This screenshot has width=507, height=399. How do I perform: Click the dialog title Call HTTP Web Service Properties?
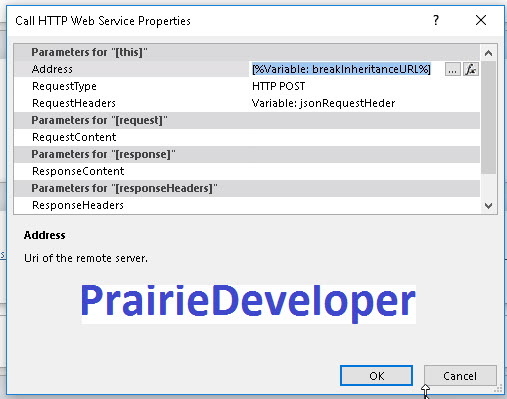103,21
